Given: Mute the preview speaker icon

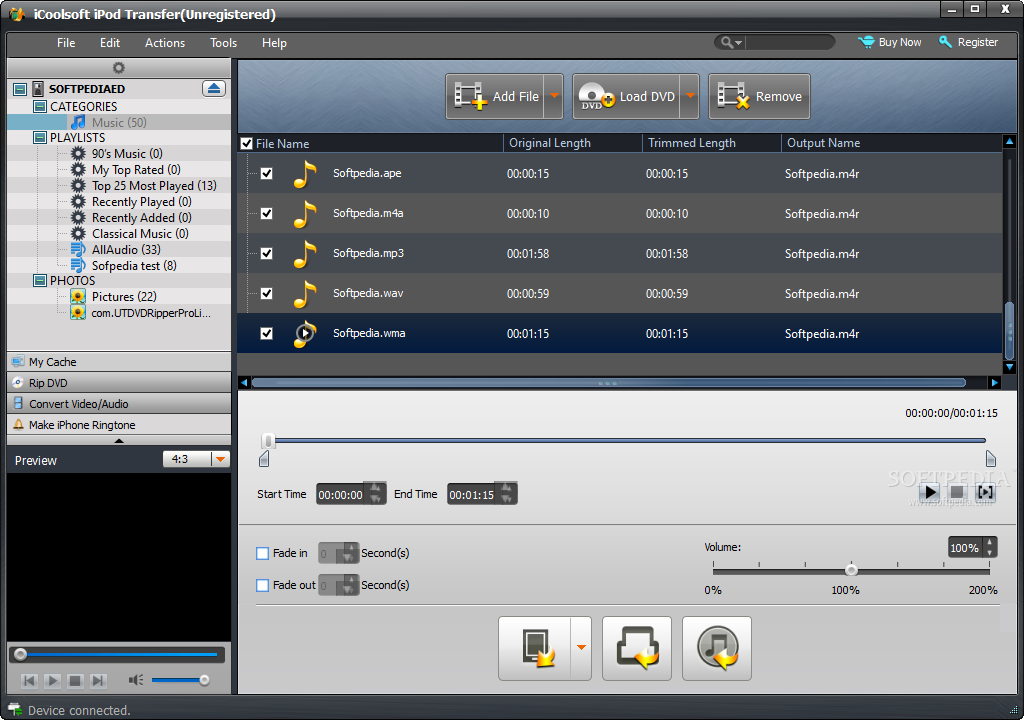Looking at the screenshot, I should point(136,680).
